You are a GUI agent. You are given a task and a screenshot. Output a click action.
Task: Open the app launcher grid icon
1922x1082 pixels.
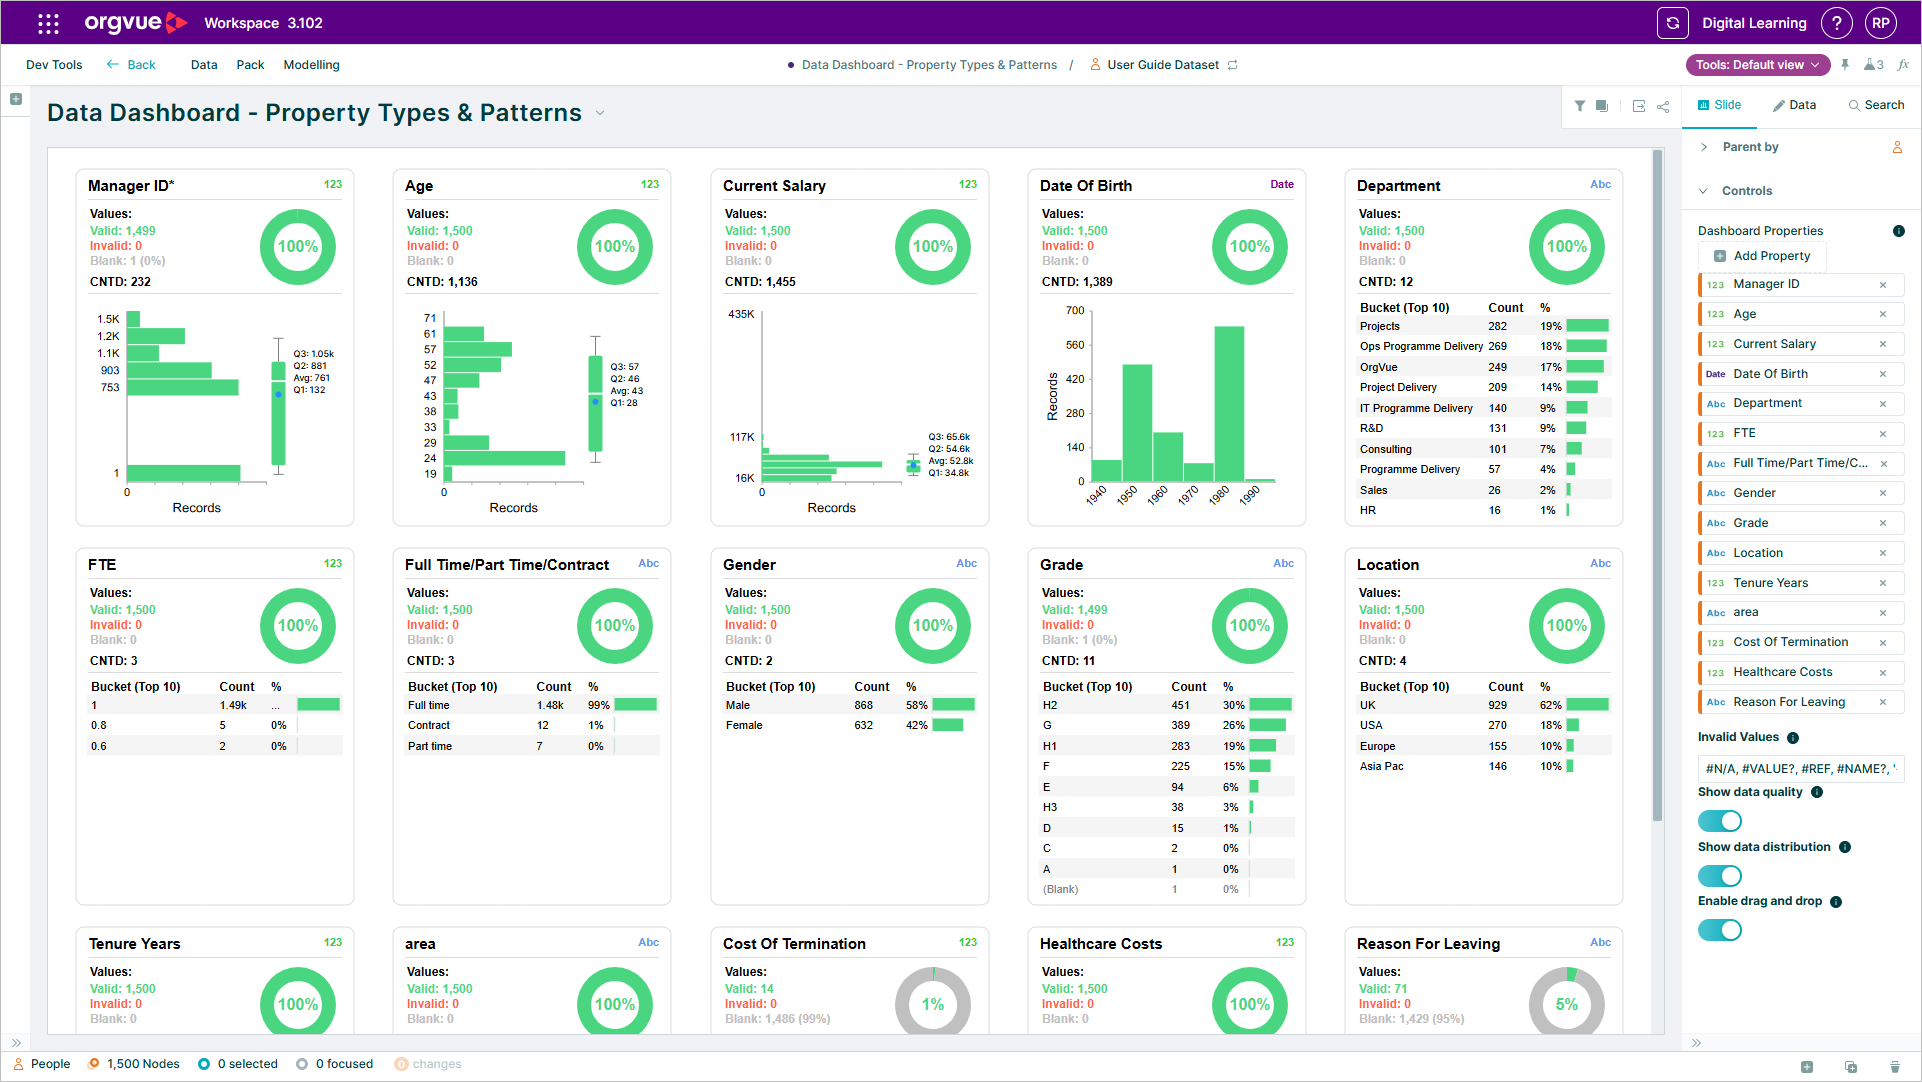click(48, 23)
